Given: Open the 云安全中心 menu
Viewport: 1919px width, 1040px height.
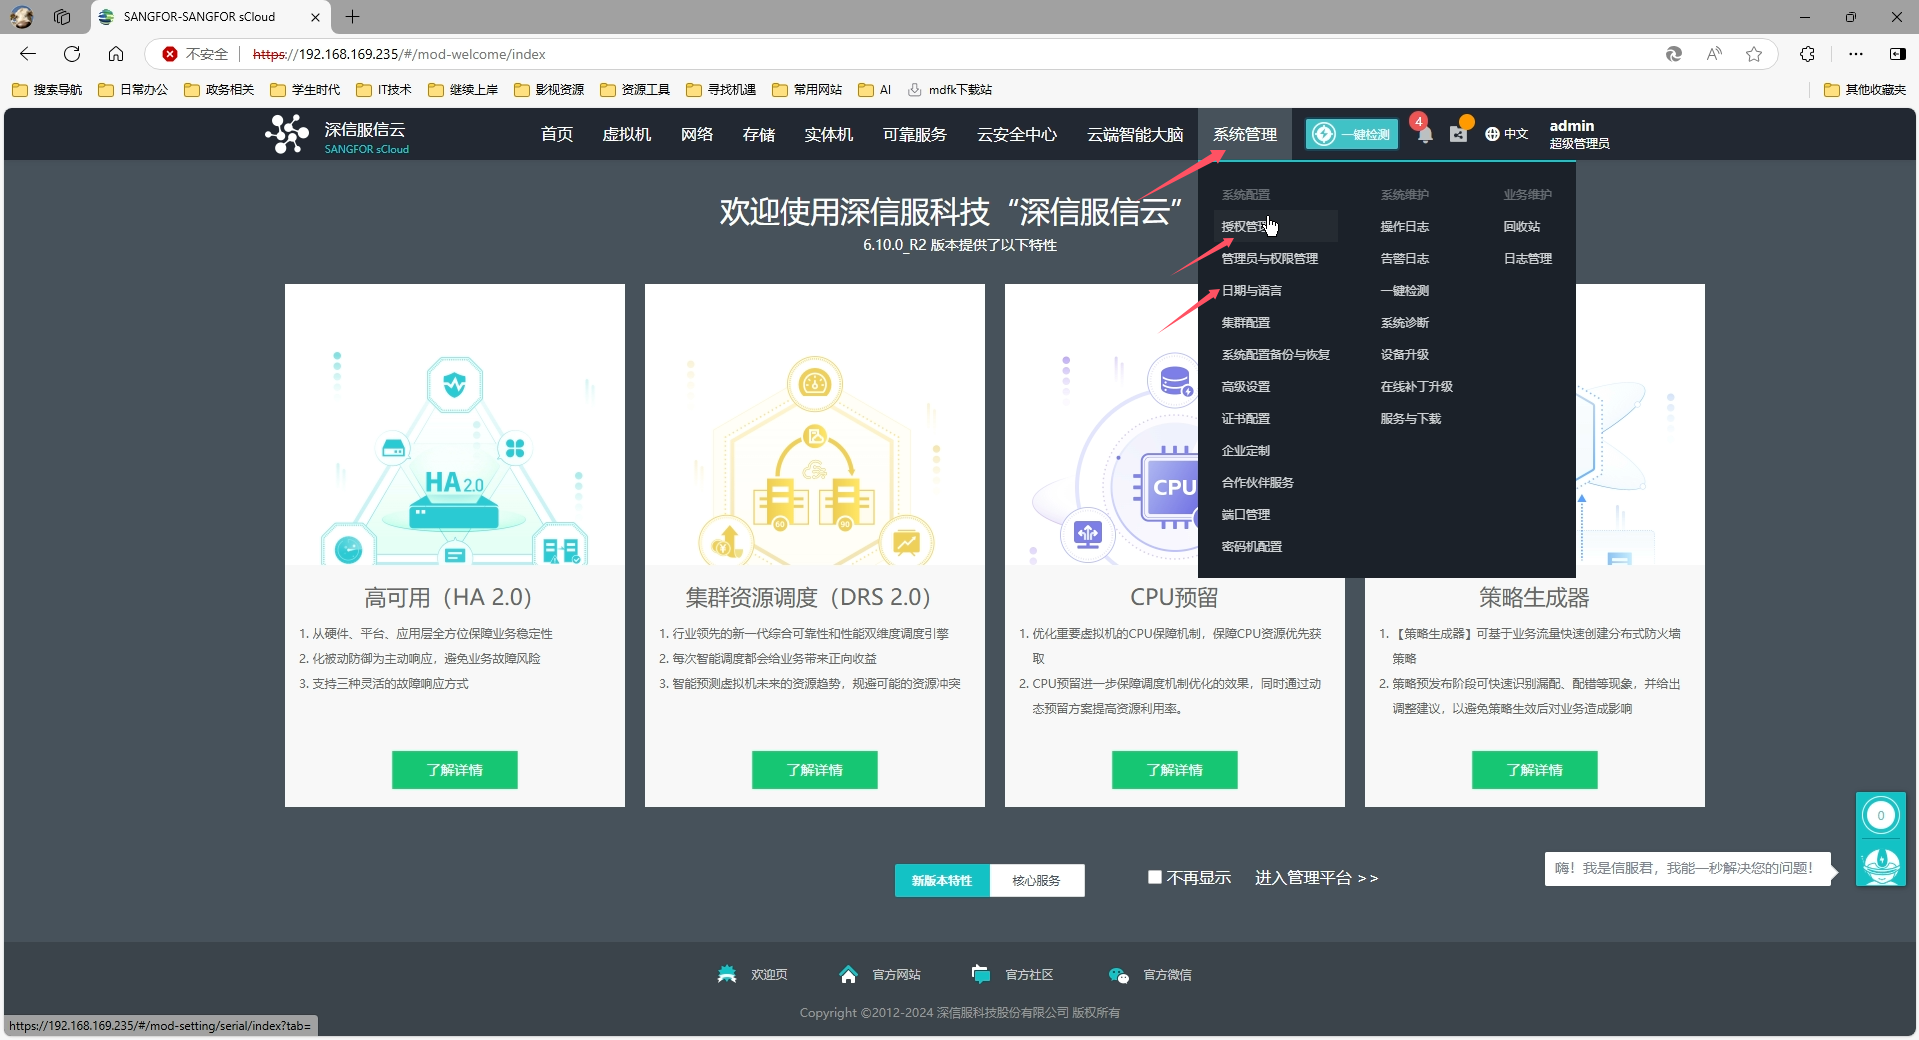Looking at the screenshot, I should pyautogui.click(x=1017, y=134).
